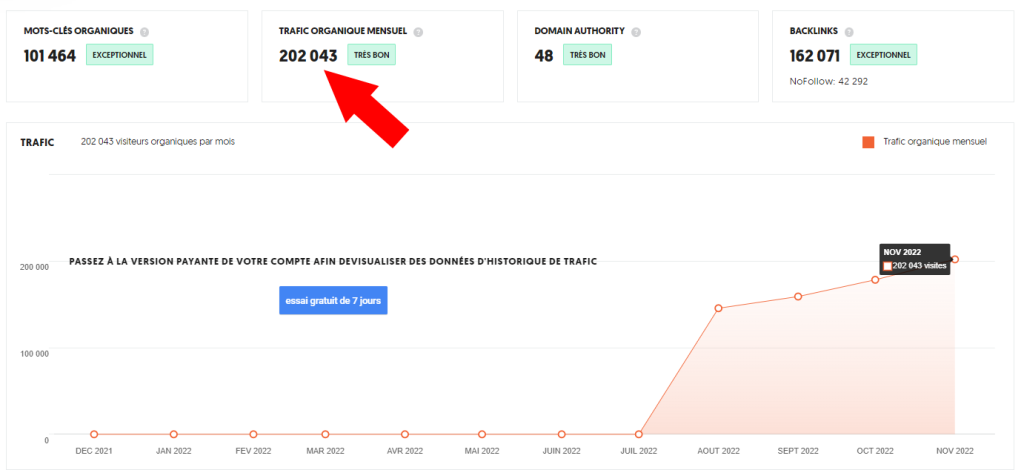Select the AVR 2022 data point on chart

(405, 434)
